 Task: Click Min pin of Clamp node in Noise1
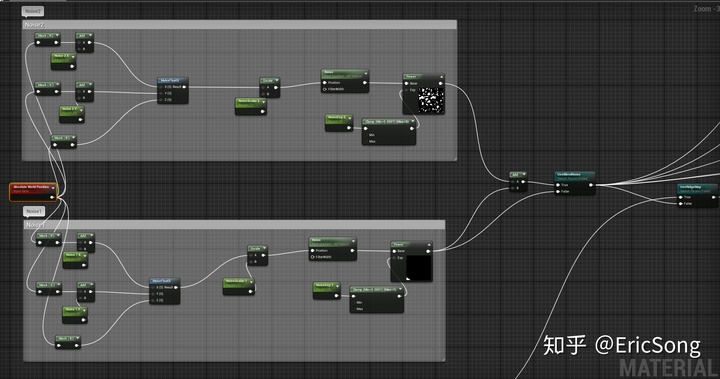tap(354, 303)
